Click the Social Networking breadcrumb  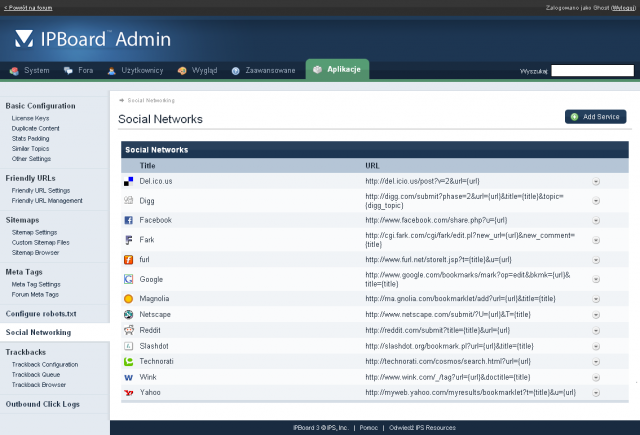pos(151,100)
